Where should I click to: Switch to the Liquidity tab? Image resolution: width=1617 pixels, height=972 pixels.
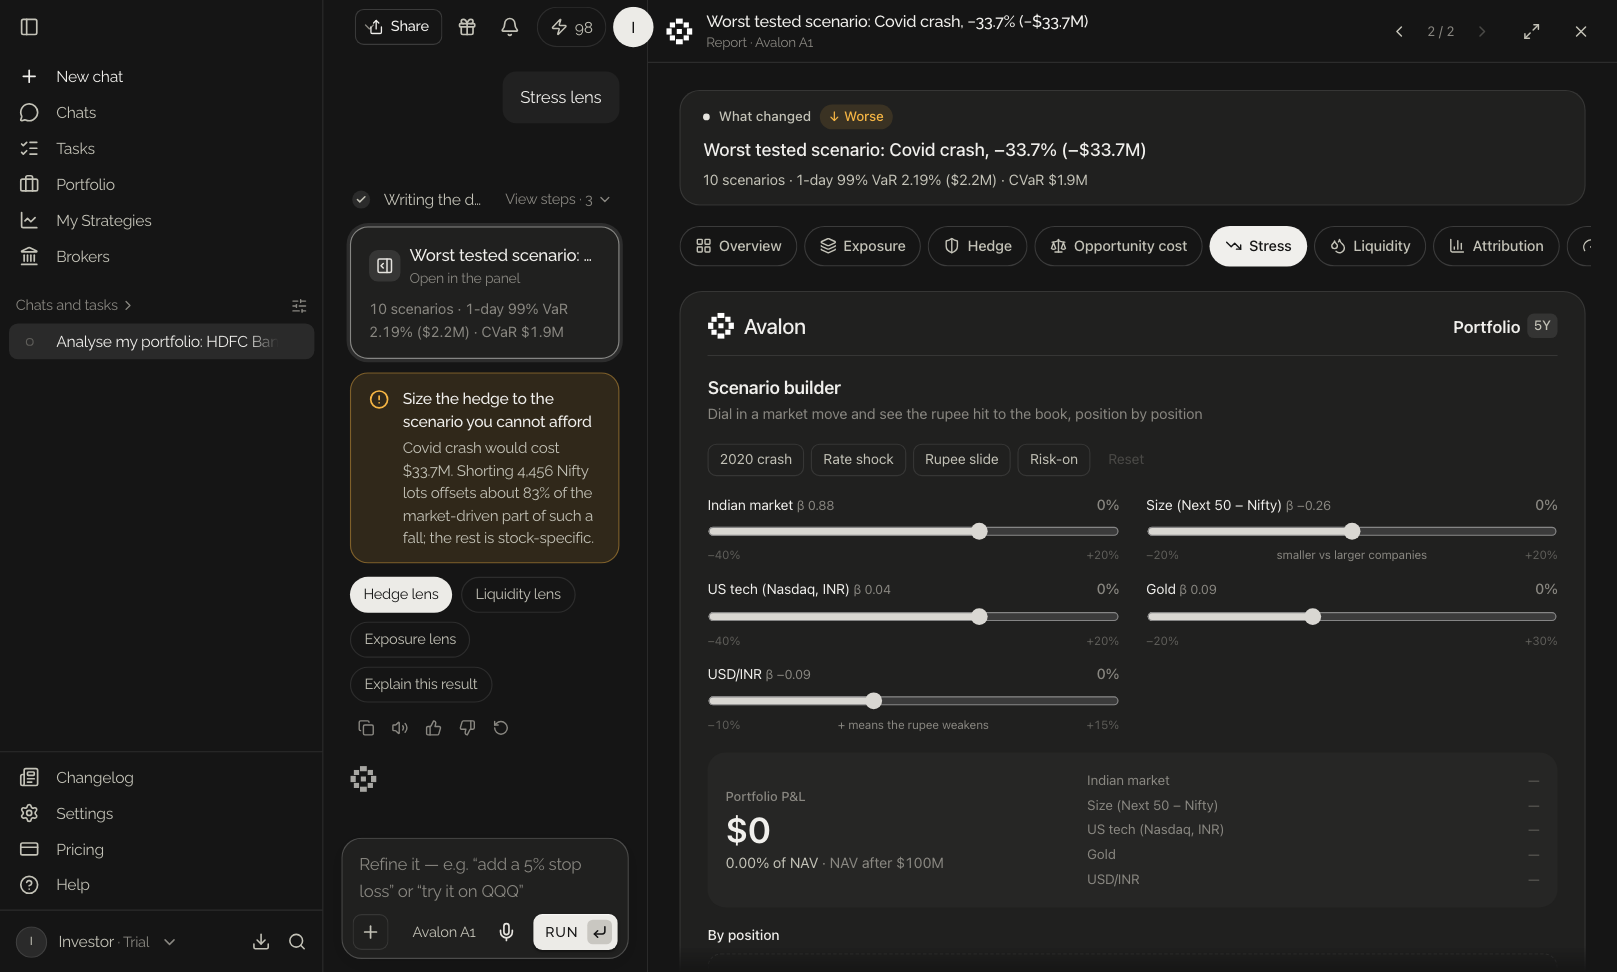point(1370,246)
